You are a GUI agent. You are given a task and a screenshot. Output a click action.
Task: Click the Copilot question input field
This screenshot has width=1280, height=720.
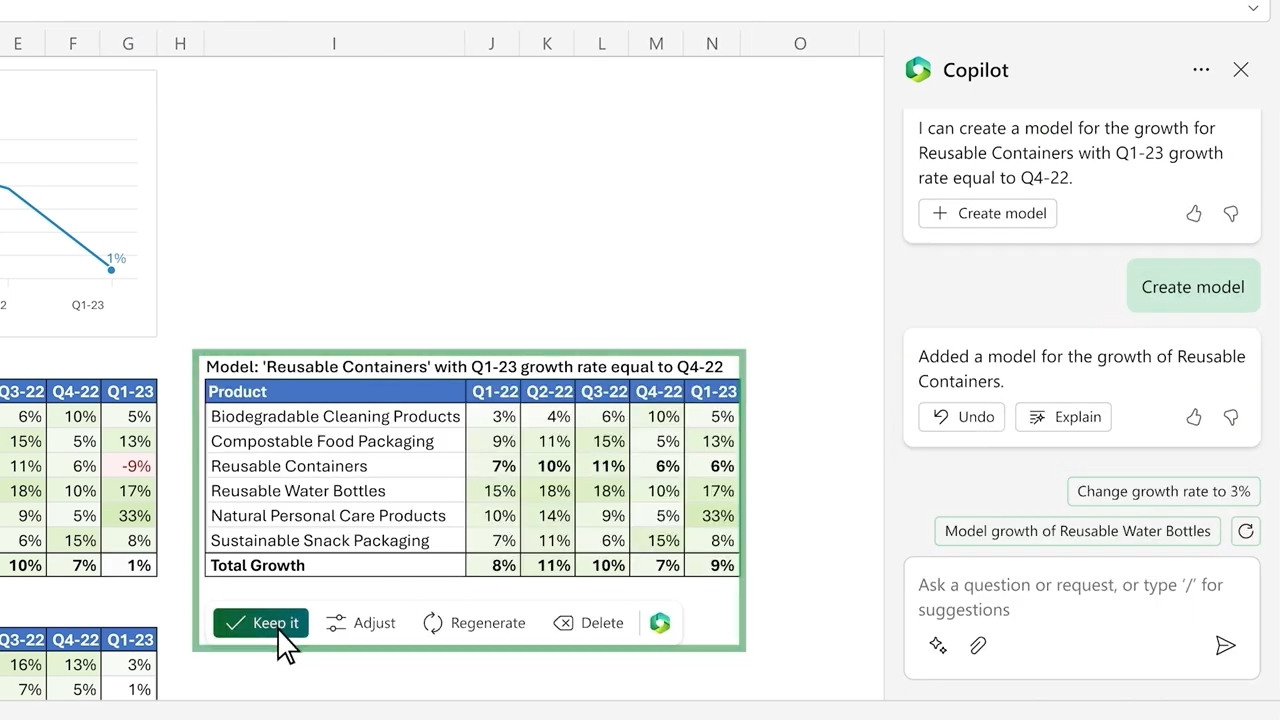coord(1070,597)
